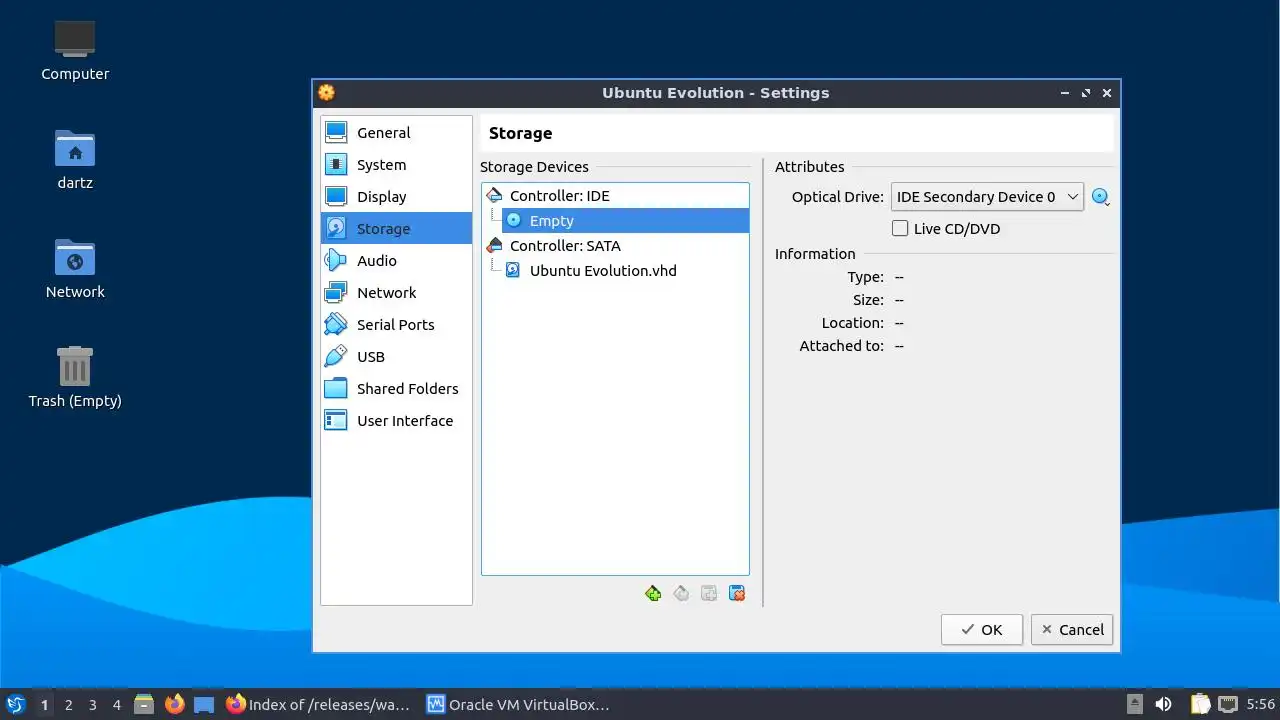The width and height of the screenshot is (1280, 720).
Task: Open the Optical Drive port dropdown
Action: [x=987, y=197]
